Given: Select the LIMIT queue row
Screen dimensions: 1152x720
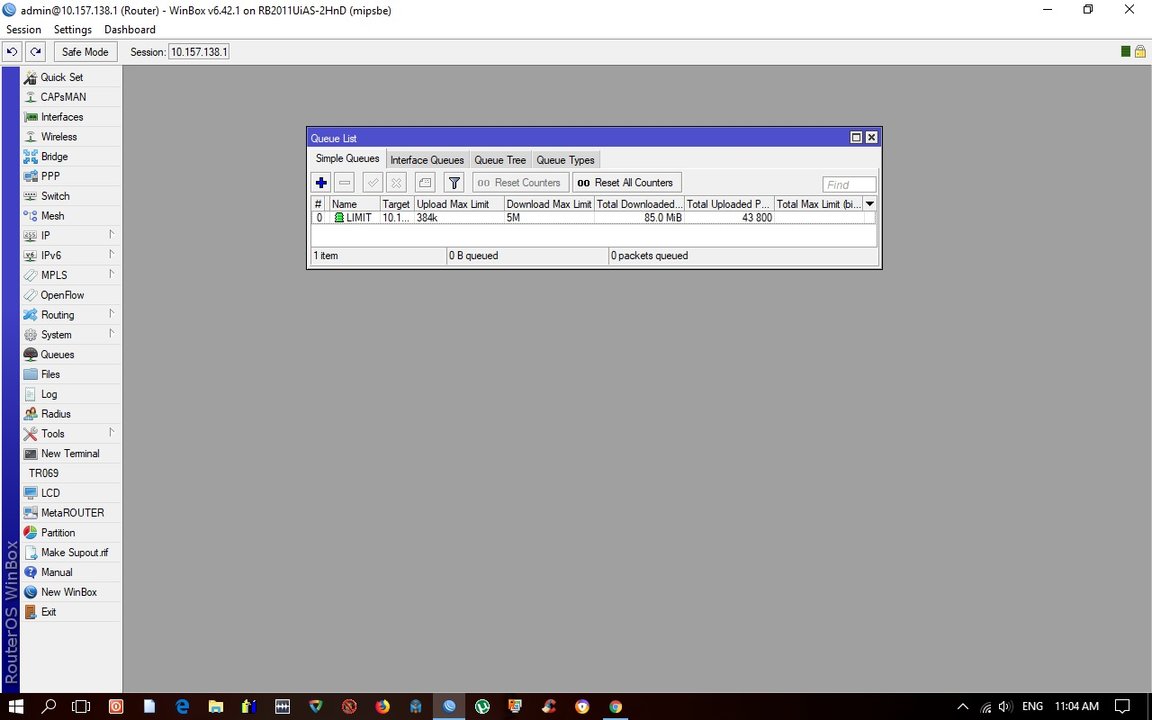Looking at the screenshot, I should pos(594,218).
